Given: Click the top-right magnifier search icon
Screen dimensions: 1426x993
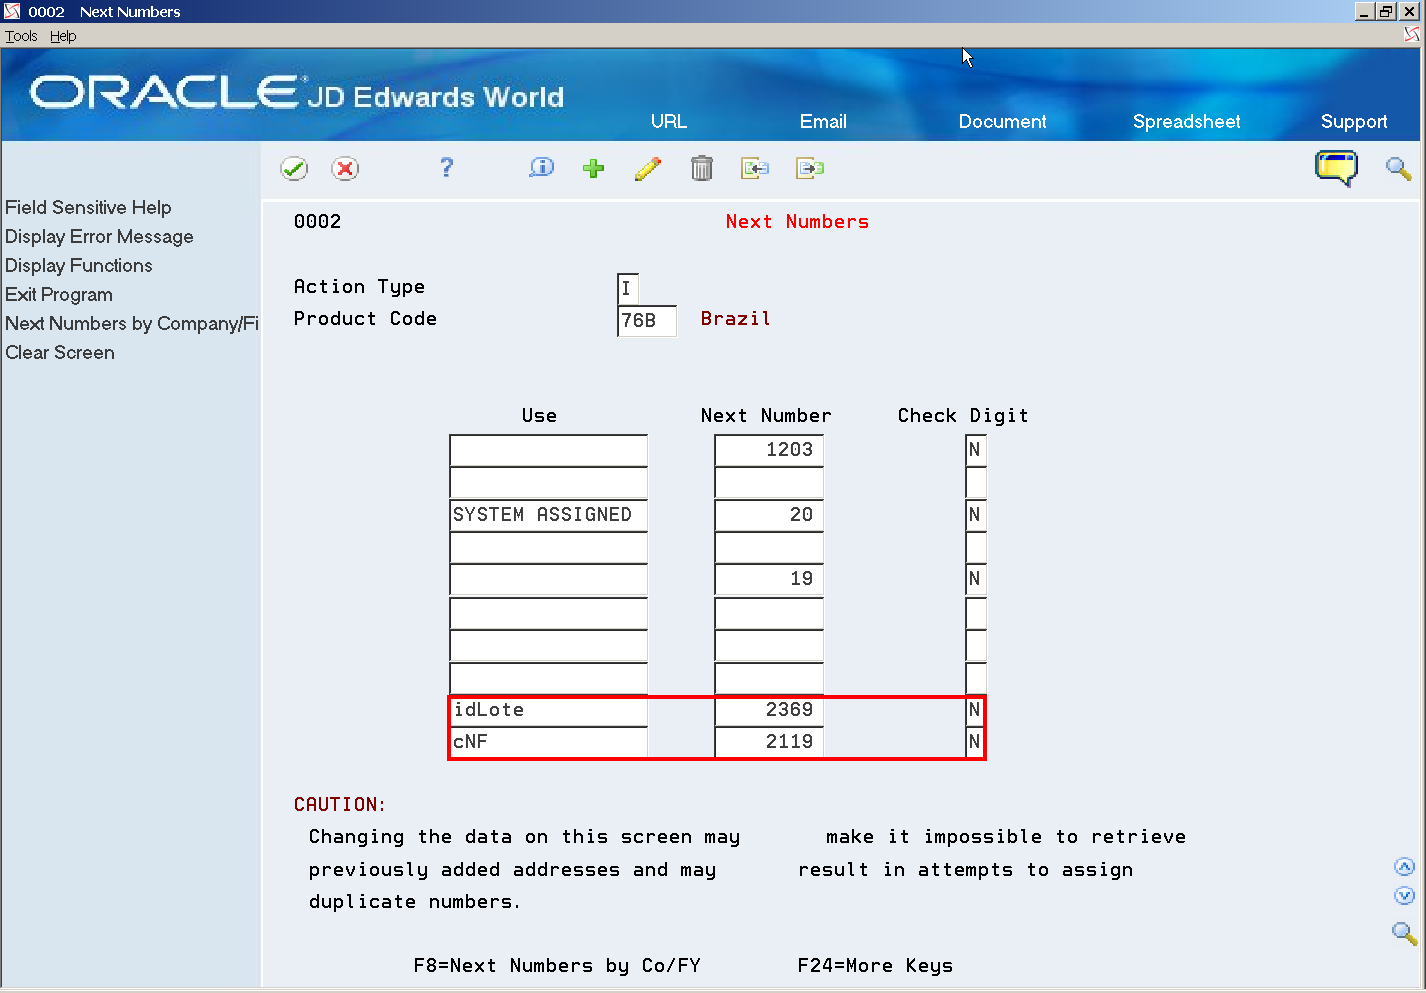Looking at the screenshot, I should click(1398, 168).
